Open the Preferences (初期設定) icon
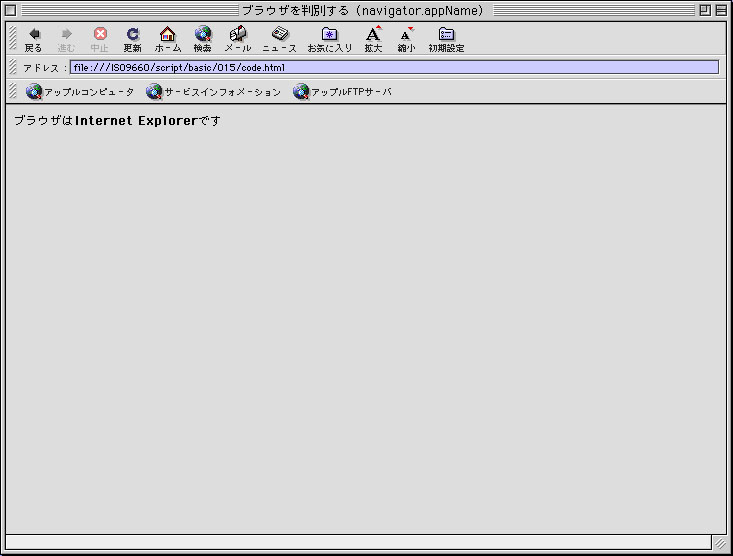 [446, 39]
